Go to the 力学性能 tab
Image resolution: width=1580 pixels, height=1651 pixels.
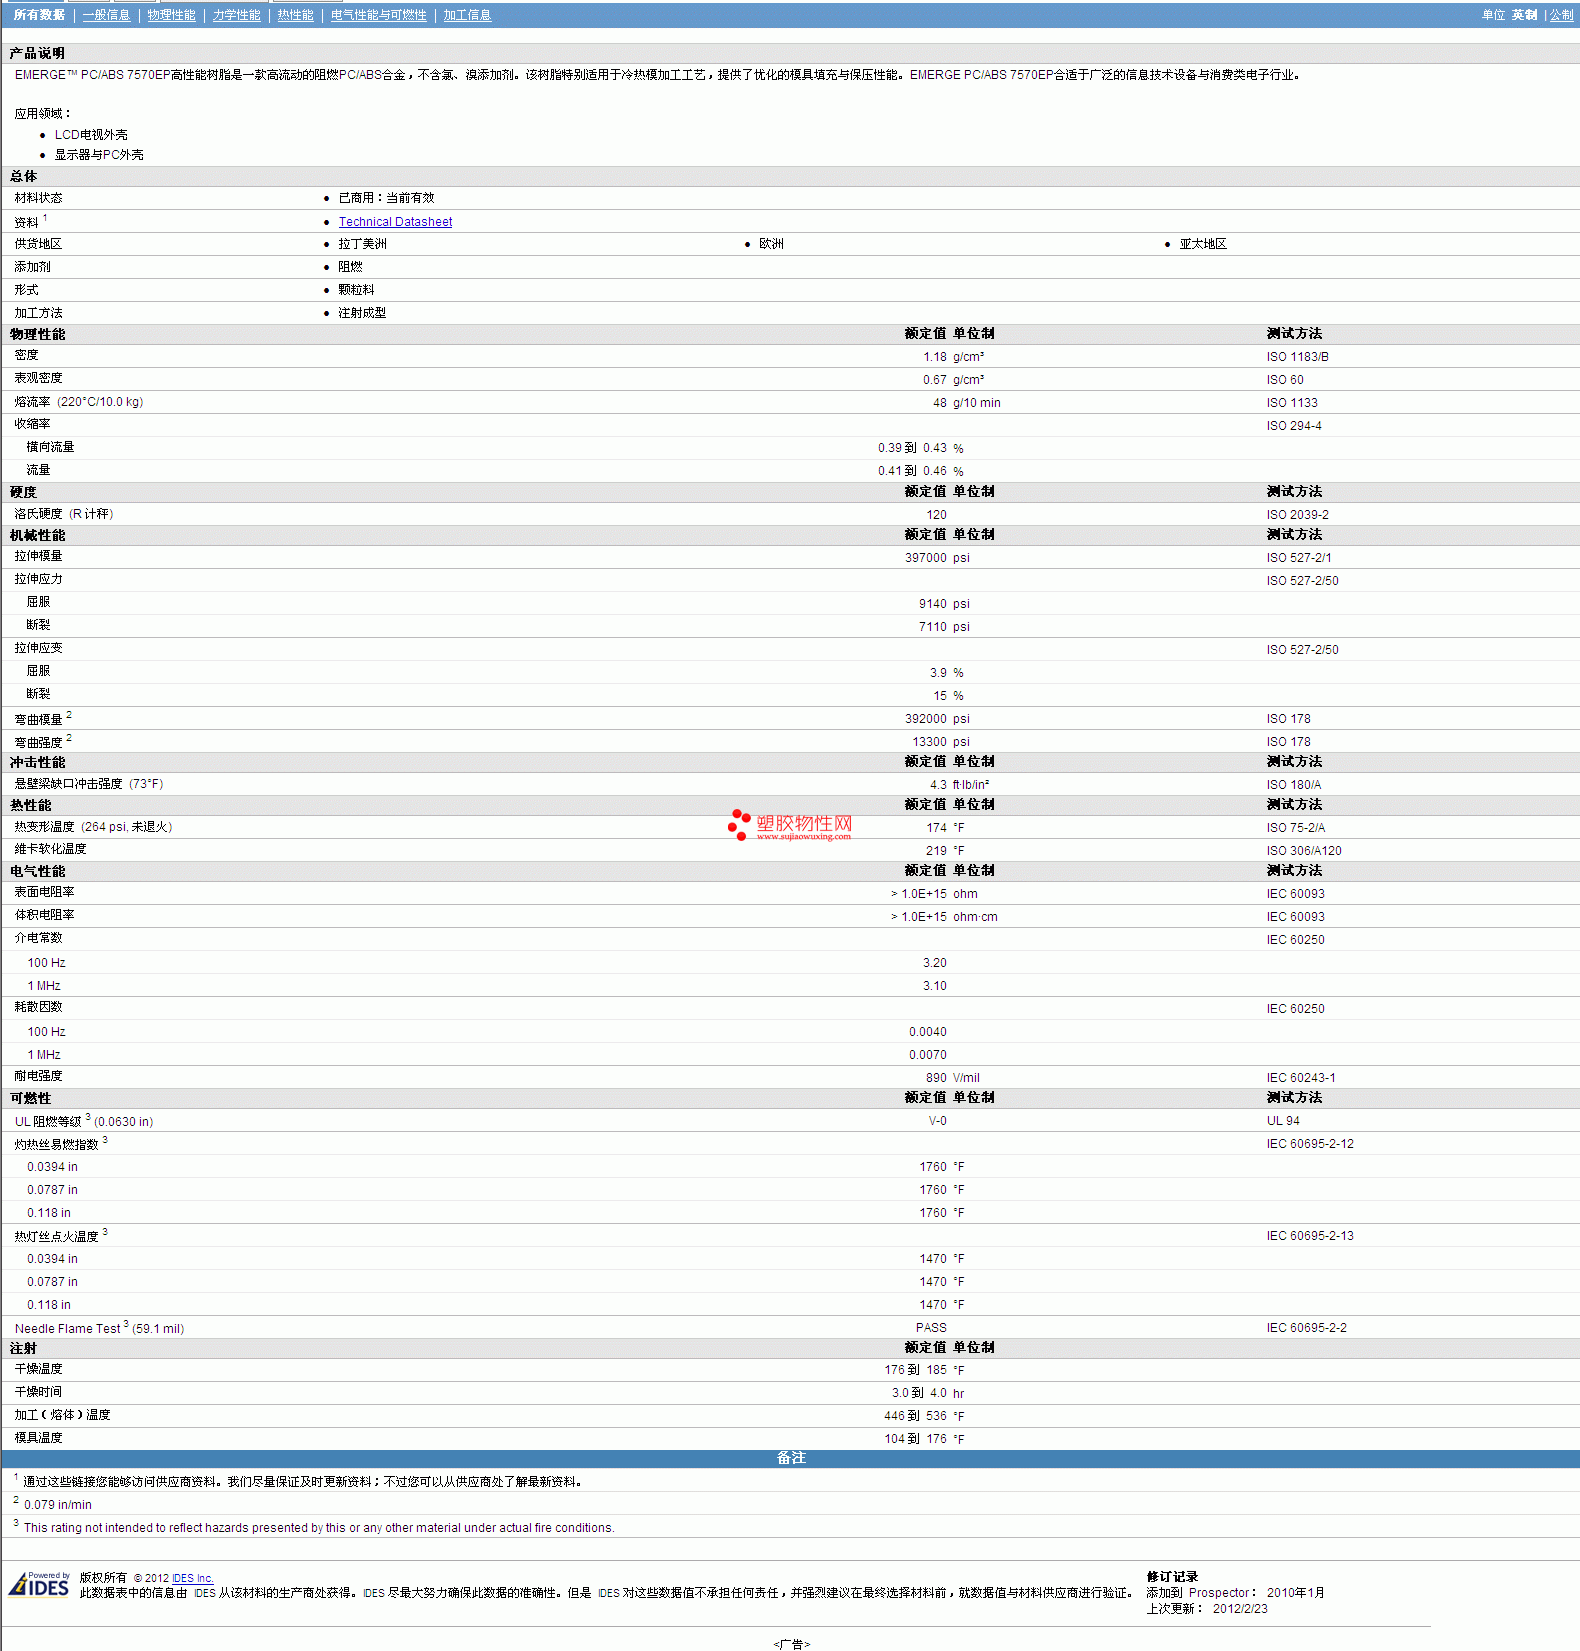click(x=236, y=15)
